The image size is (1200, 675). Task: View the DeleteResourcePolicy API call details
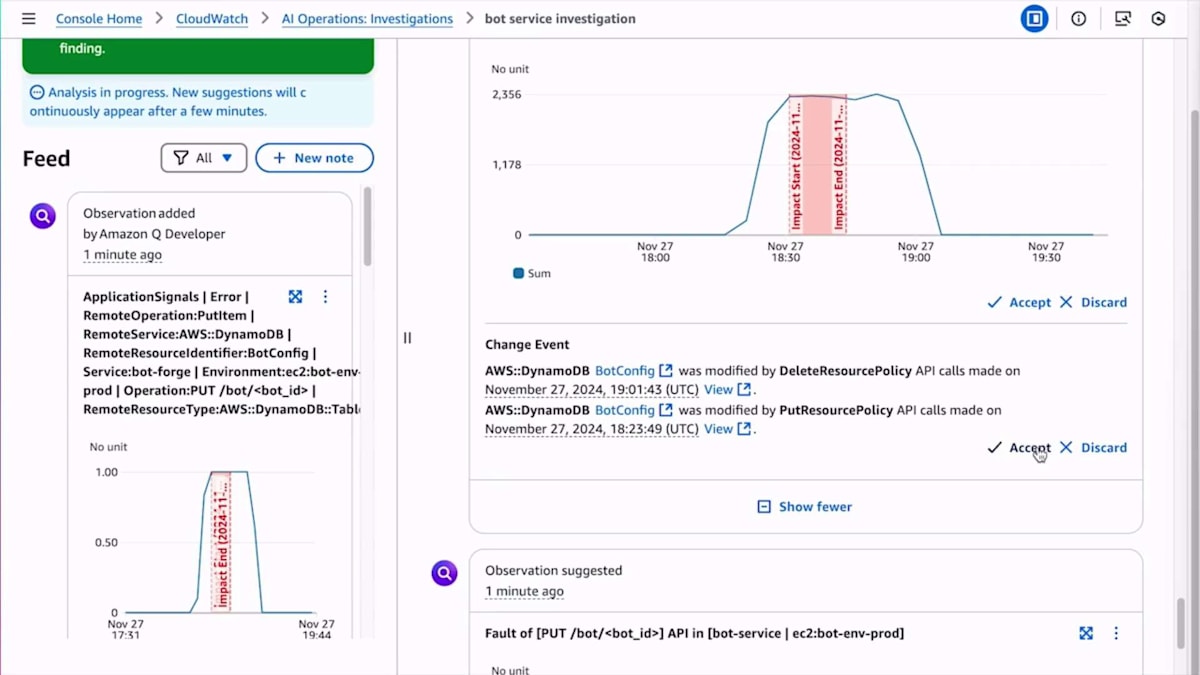(x=719, y=390)
